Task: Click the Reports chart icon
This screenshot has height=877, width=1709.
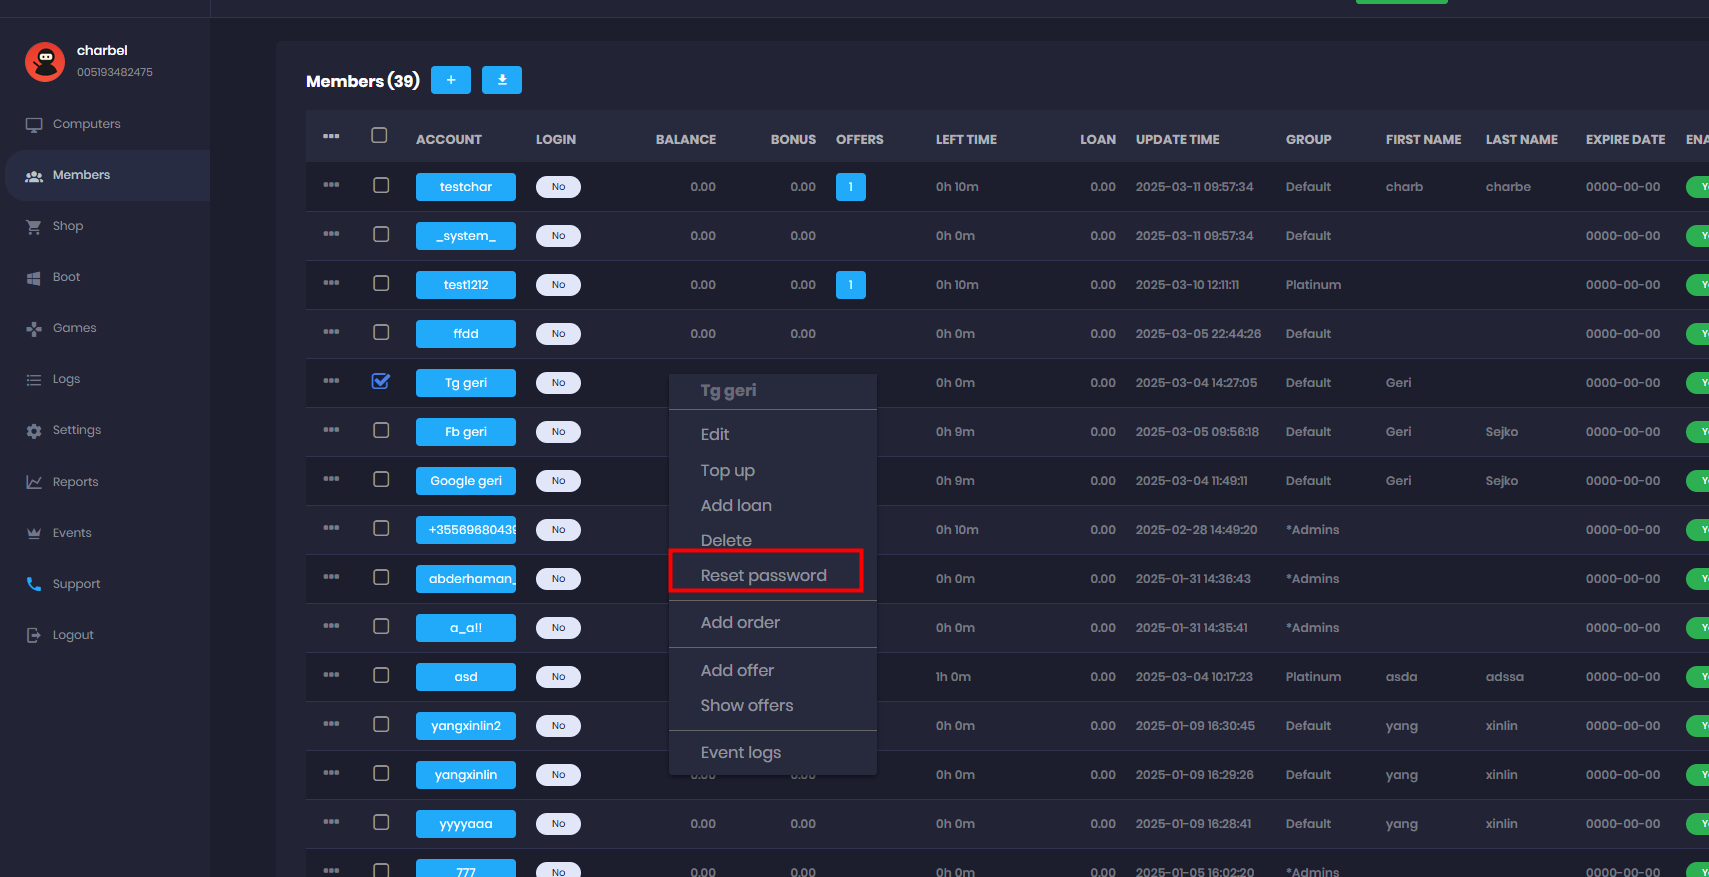Action: [34, 482]
